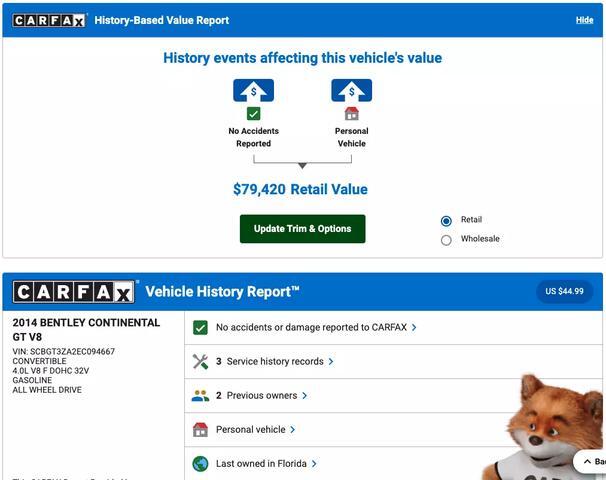Click the wrench and screwdriver service icon
This screenshot has height=480, width=606.
[x=200, y=362]
